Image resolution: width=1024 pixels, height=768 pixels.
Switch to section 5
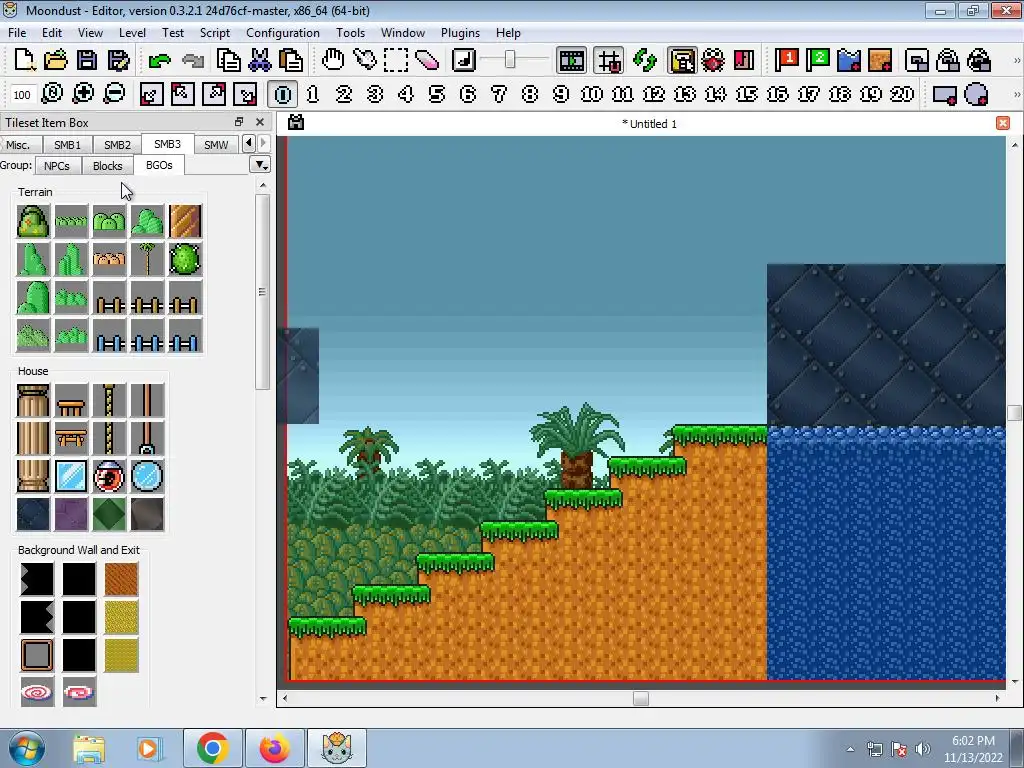pyautogui.click(x=437, y=94)
